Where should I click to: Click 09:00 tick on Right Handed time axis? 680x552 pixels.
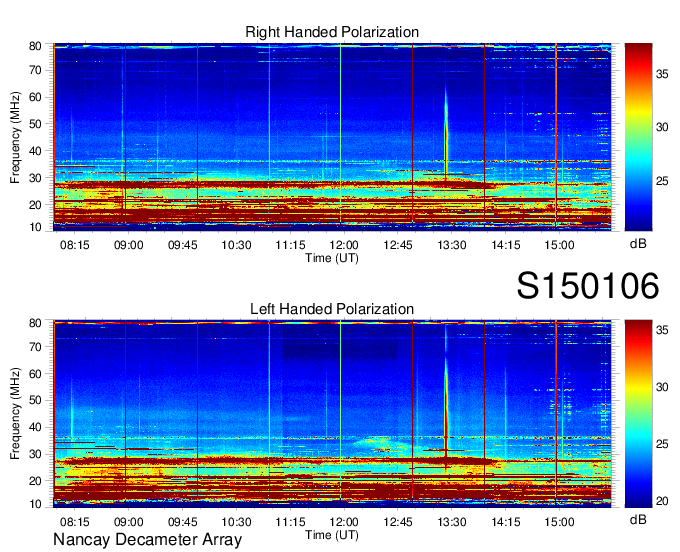click(x=128, y=245)
